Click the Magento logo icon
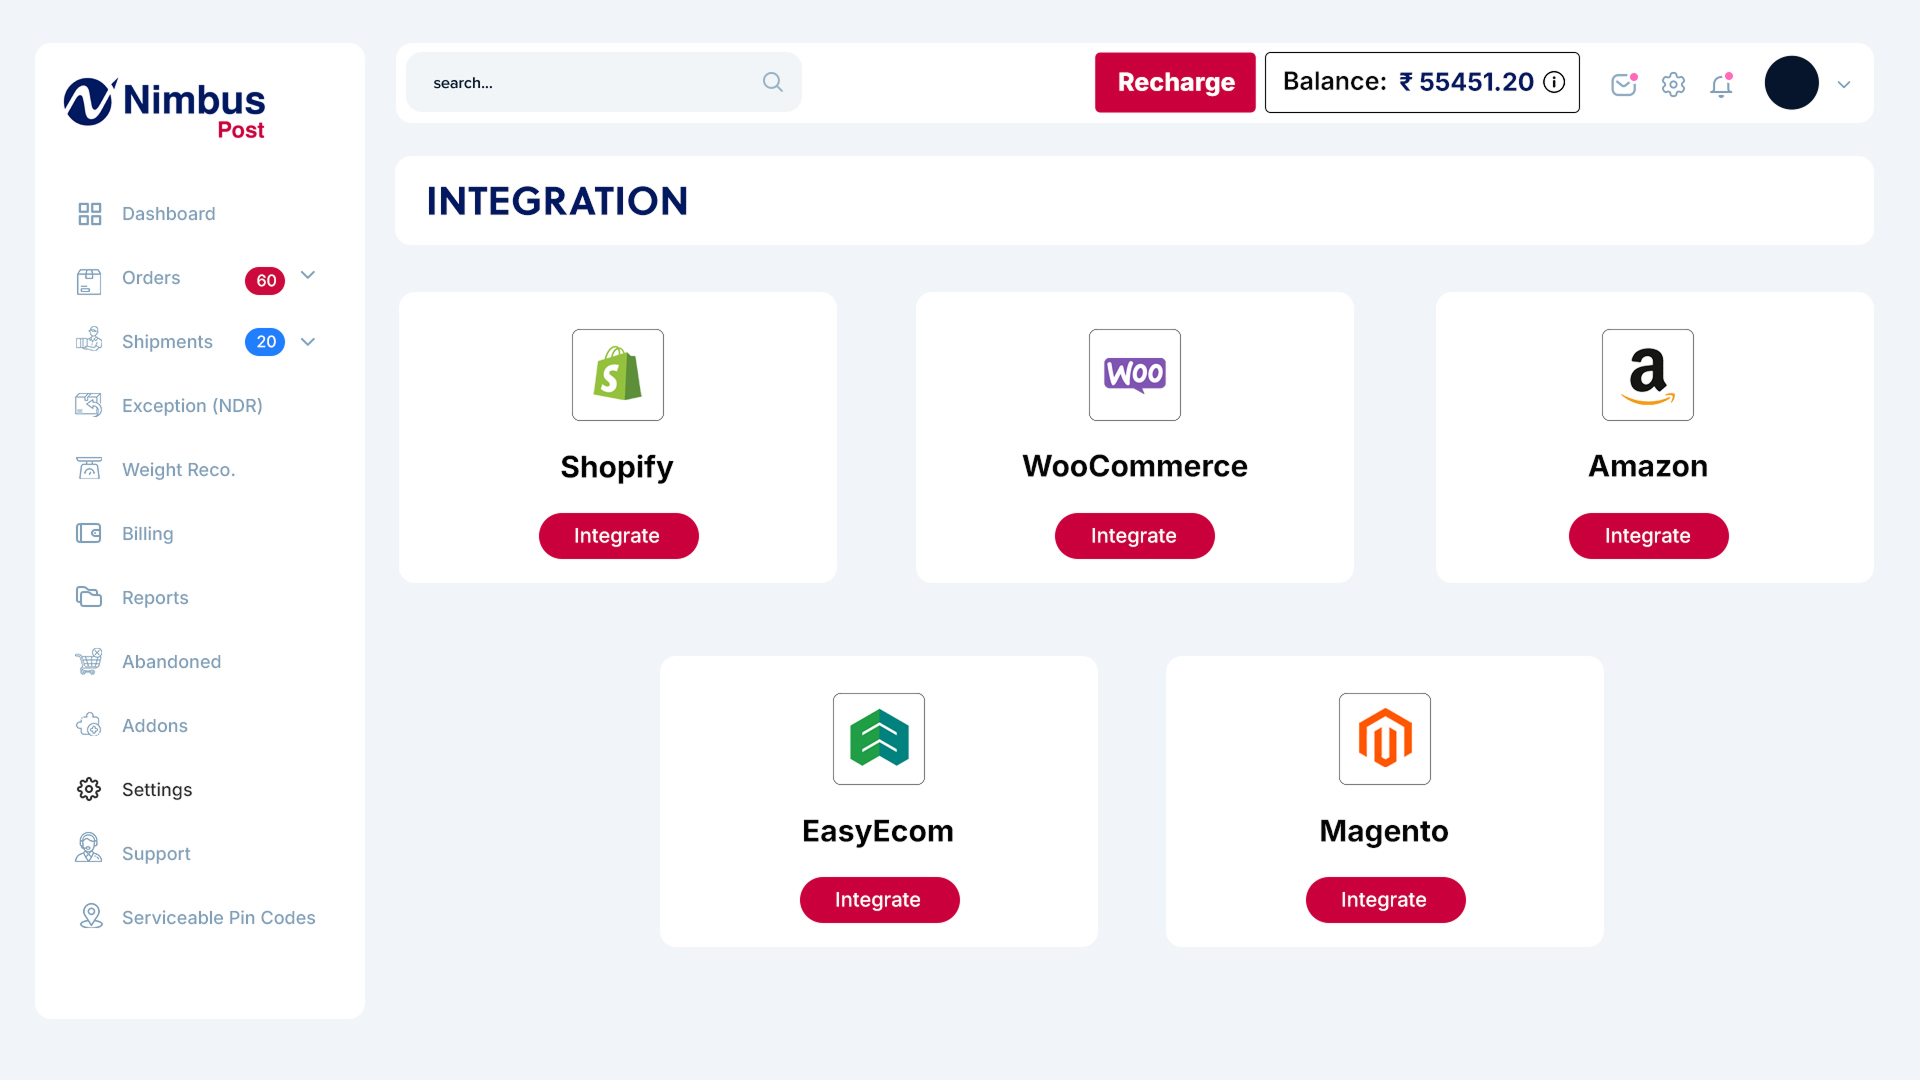1920x1080 pixels. [1384, 739]
